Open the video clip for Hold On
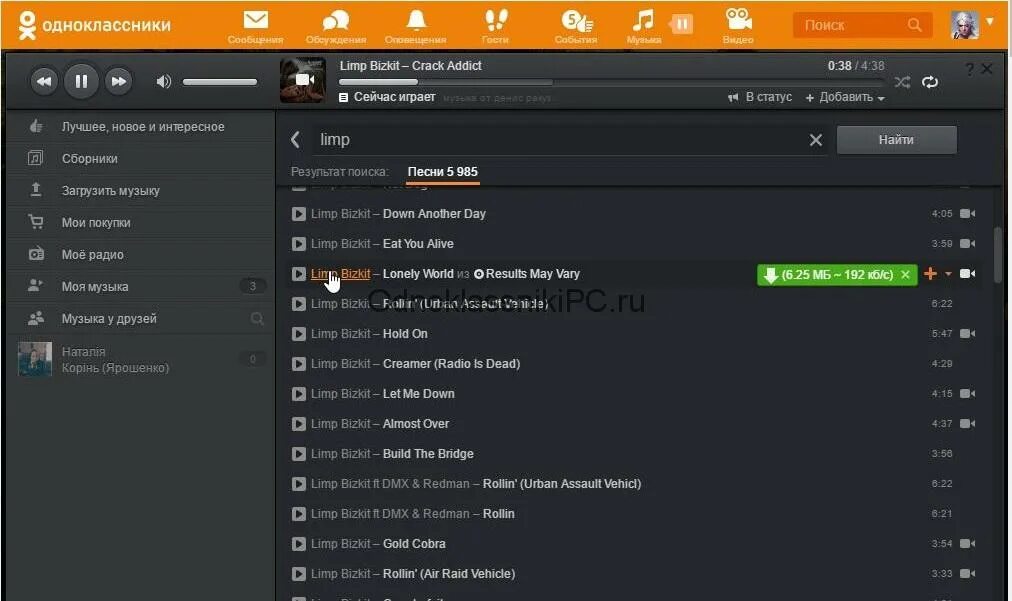 (967, 334)
